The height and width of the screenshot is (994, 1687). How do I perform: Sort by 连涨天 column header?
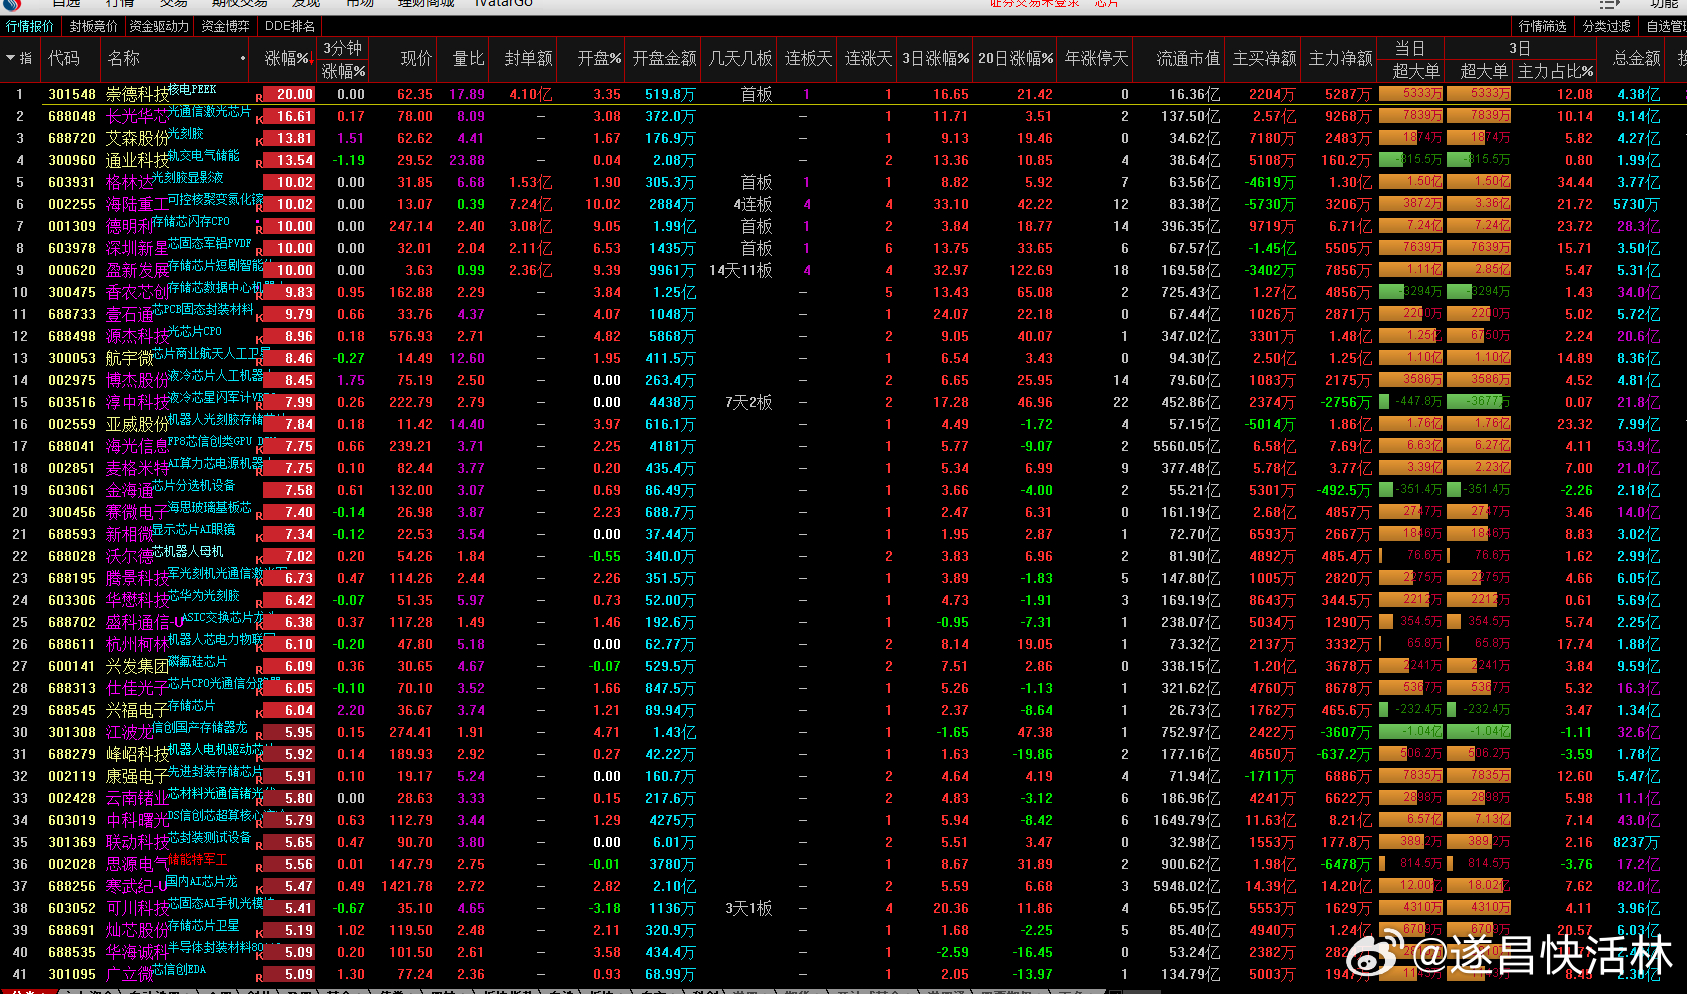coord(868,59)
